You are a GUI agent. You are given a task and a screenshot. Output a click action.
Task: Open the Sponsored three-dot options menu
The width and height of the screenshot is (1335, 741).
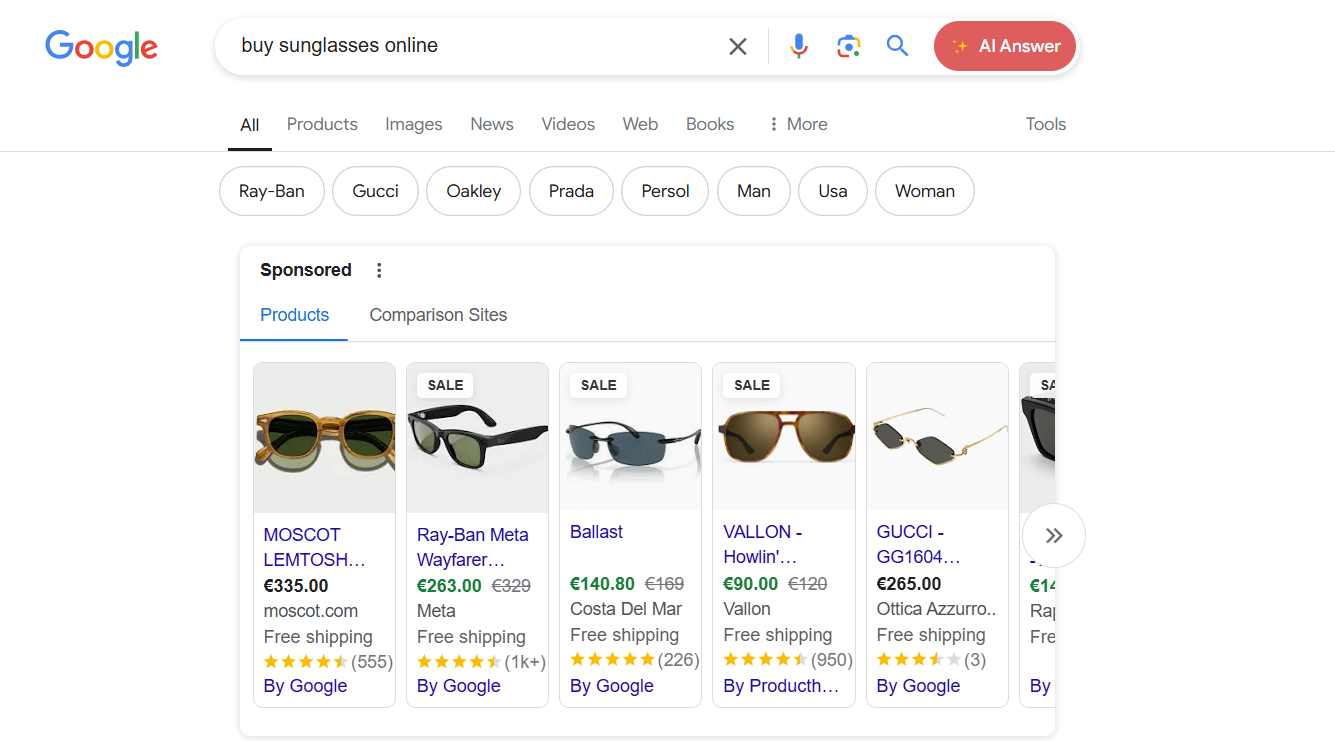(x=378, y=270)
